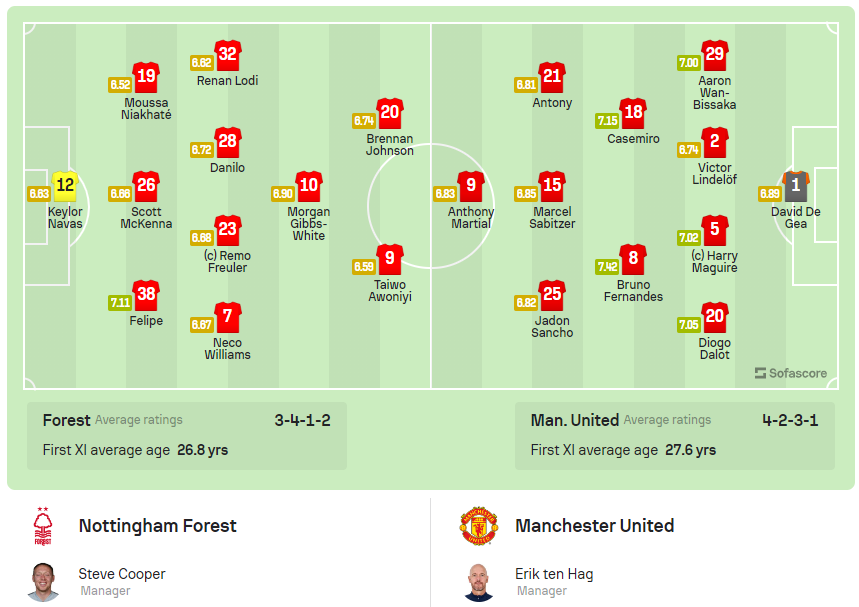859x607 pixels.
Task: Click Erik ten Hag's profile photo
Action: tap(478, 580)
